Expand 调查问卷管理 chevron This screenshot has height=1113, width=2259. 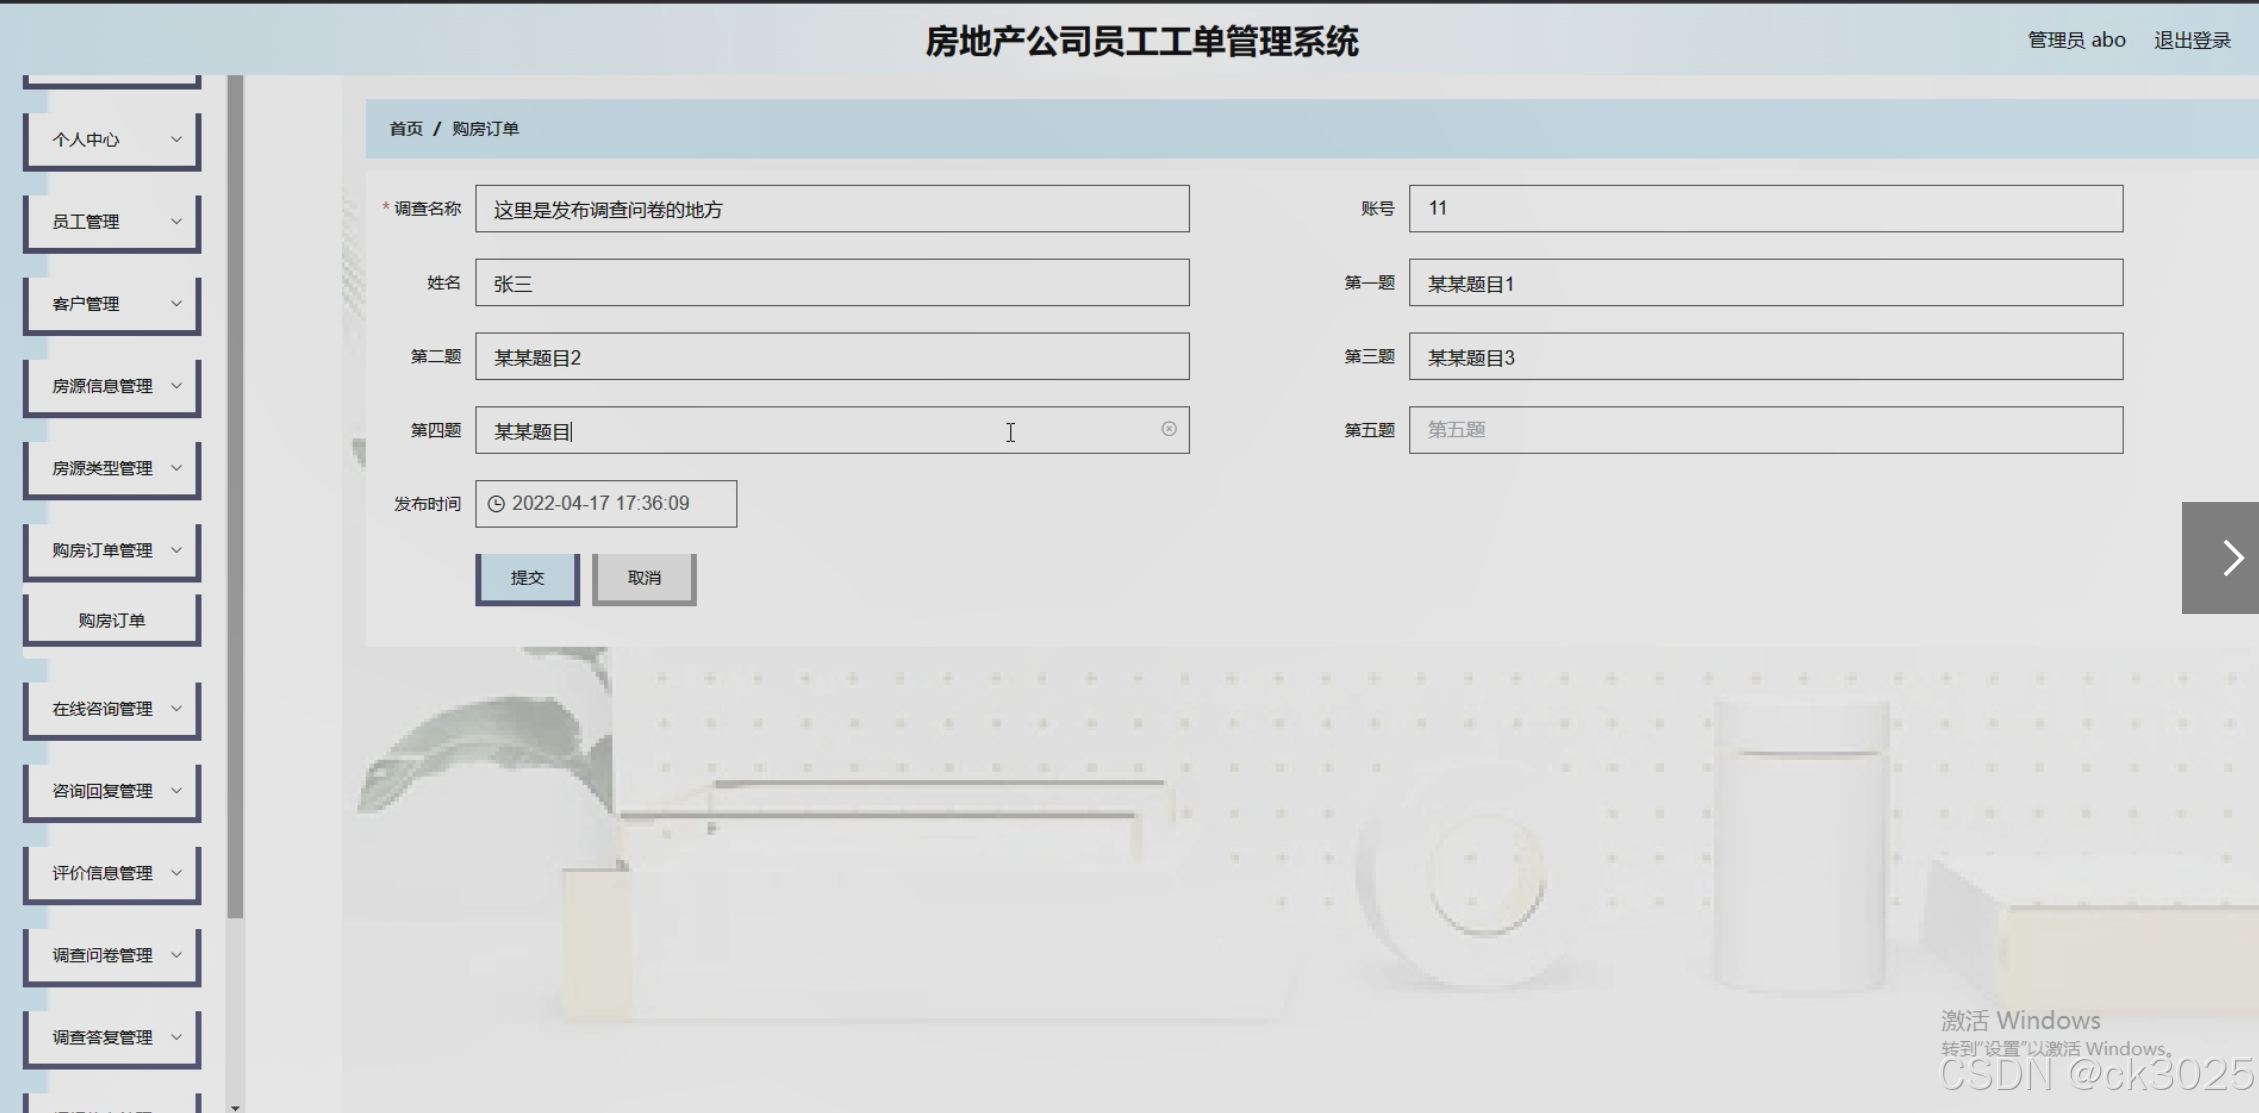(176, 955)
